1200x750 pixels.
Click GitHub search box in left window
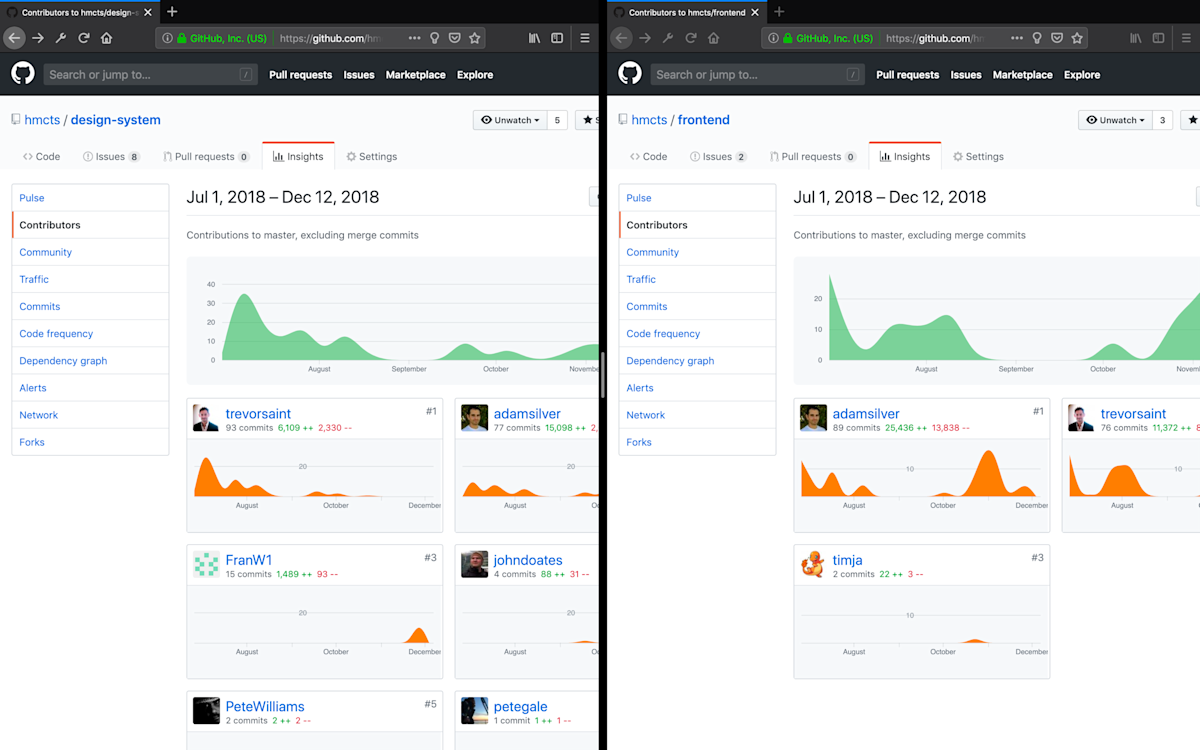coord(150,75)
